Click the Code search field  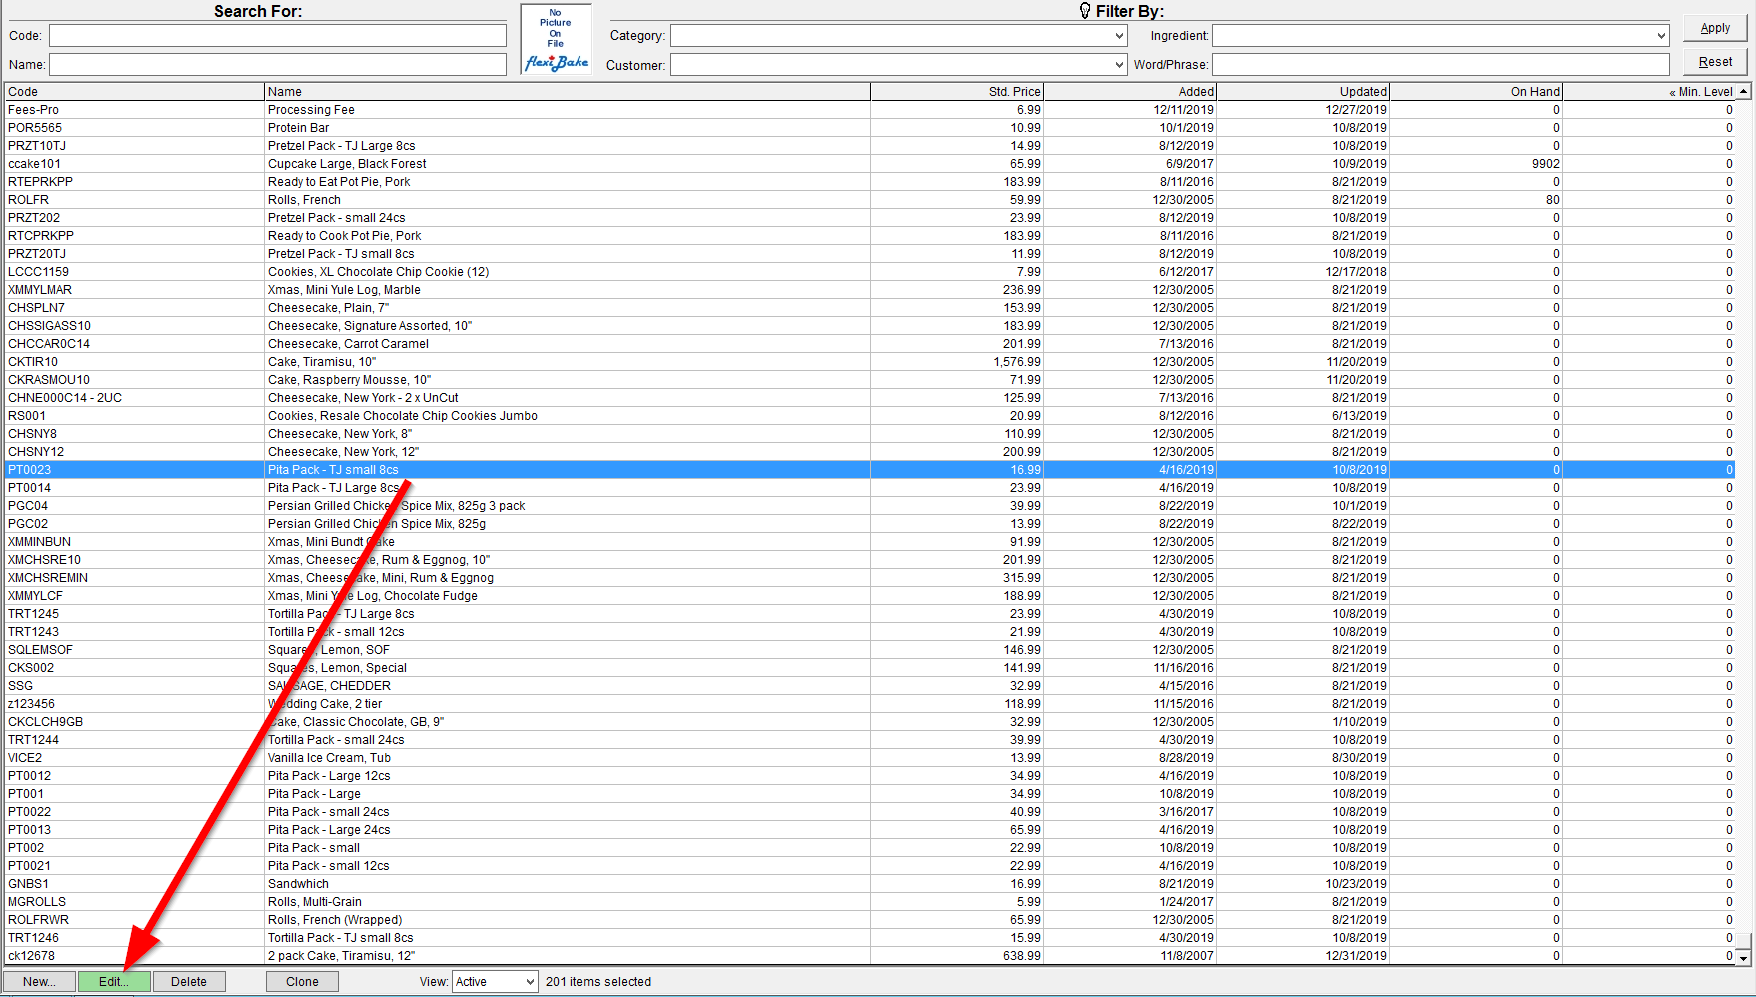click(278, 36)
